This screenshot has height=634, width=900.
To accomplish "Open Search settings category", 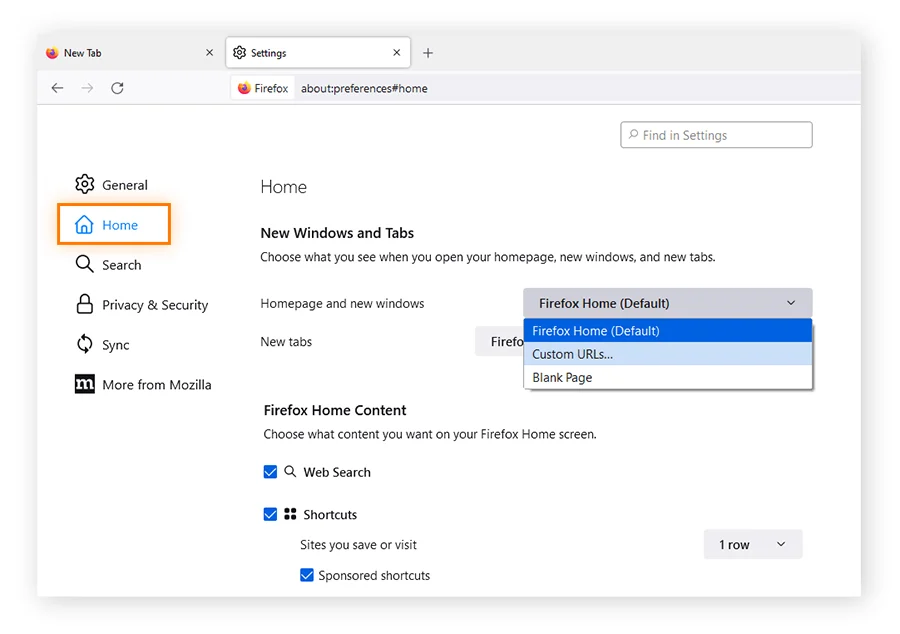I will 108,265.
